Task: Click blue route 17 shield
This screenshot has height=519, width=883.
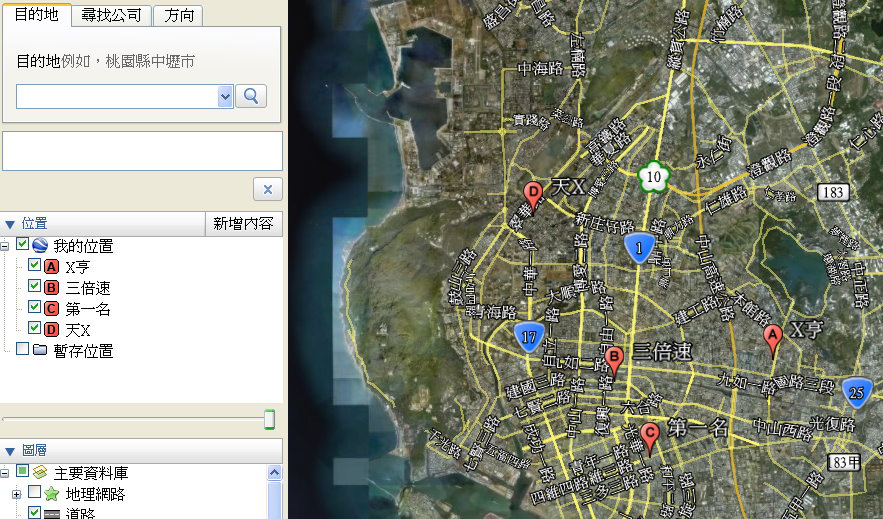Action: 529,338
